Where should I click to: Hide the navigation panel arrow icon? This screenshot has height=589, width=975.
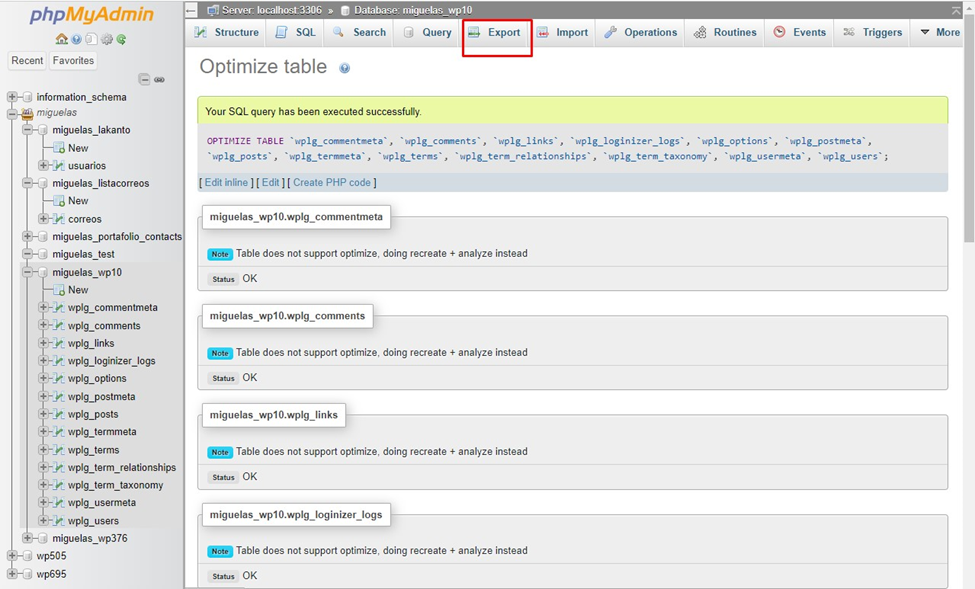point(192,11)
